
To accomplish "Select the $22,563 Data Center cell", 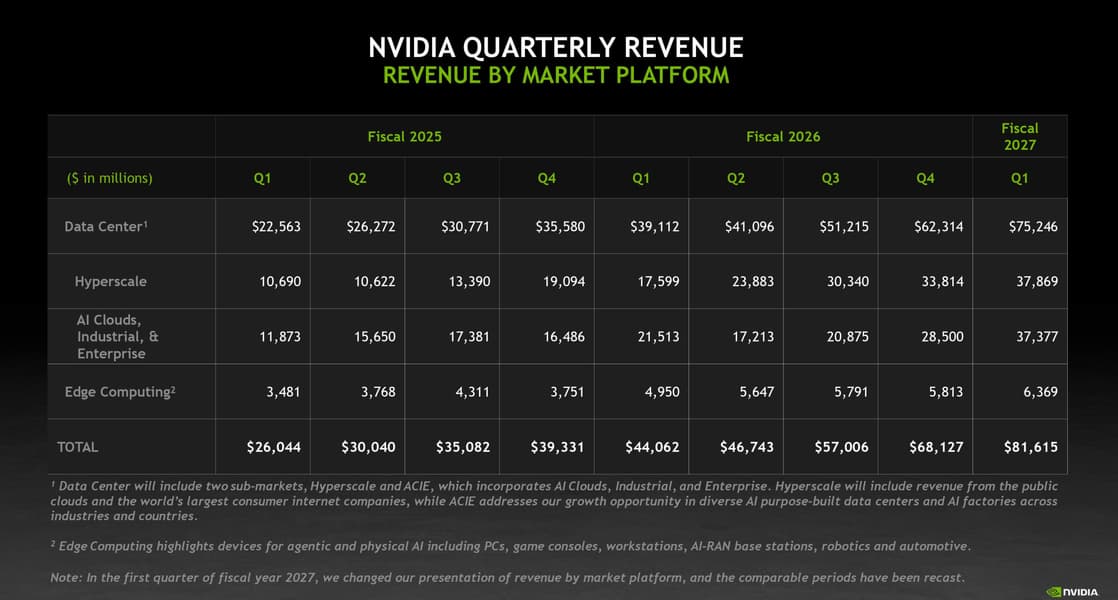I will click(x=276, y=227).
